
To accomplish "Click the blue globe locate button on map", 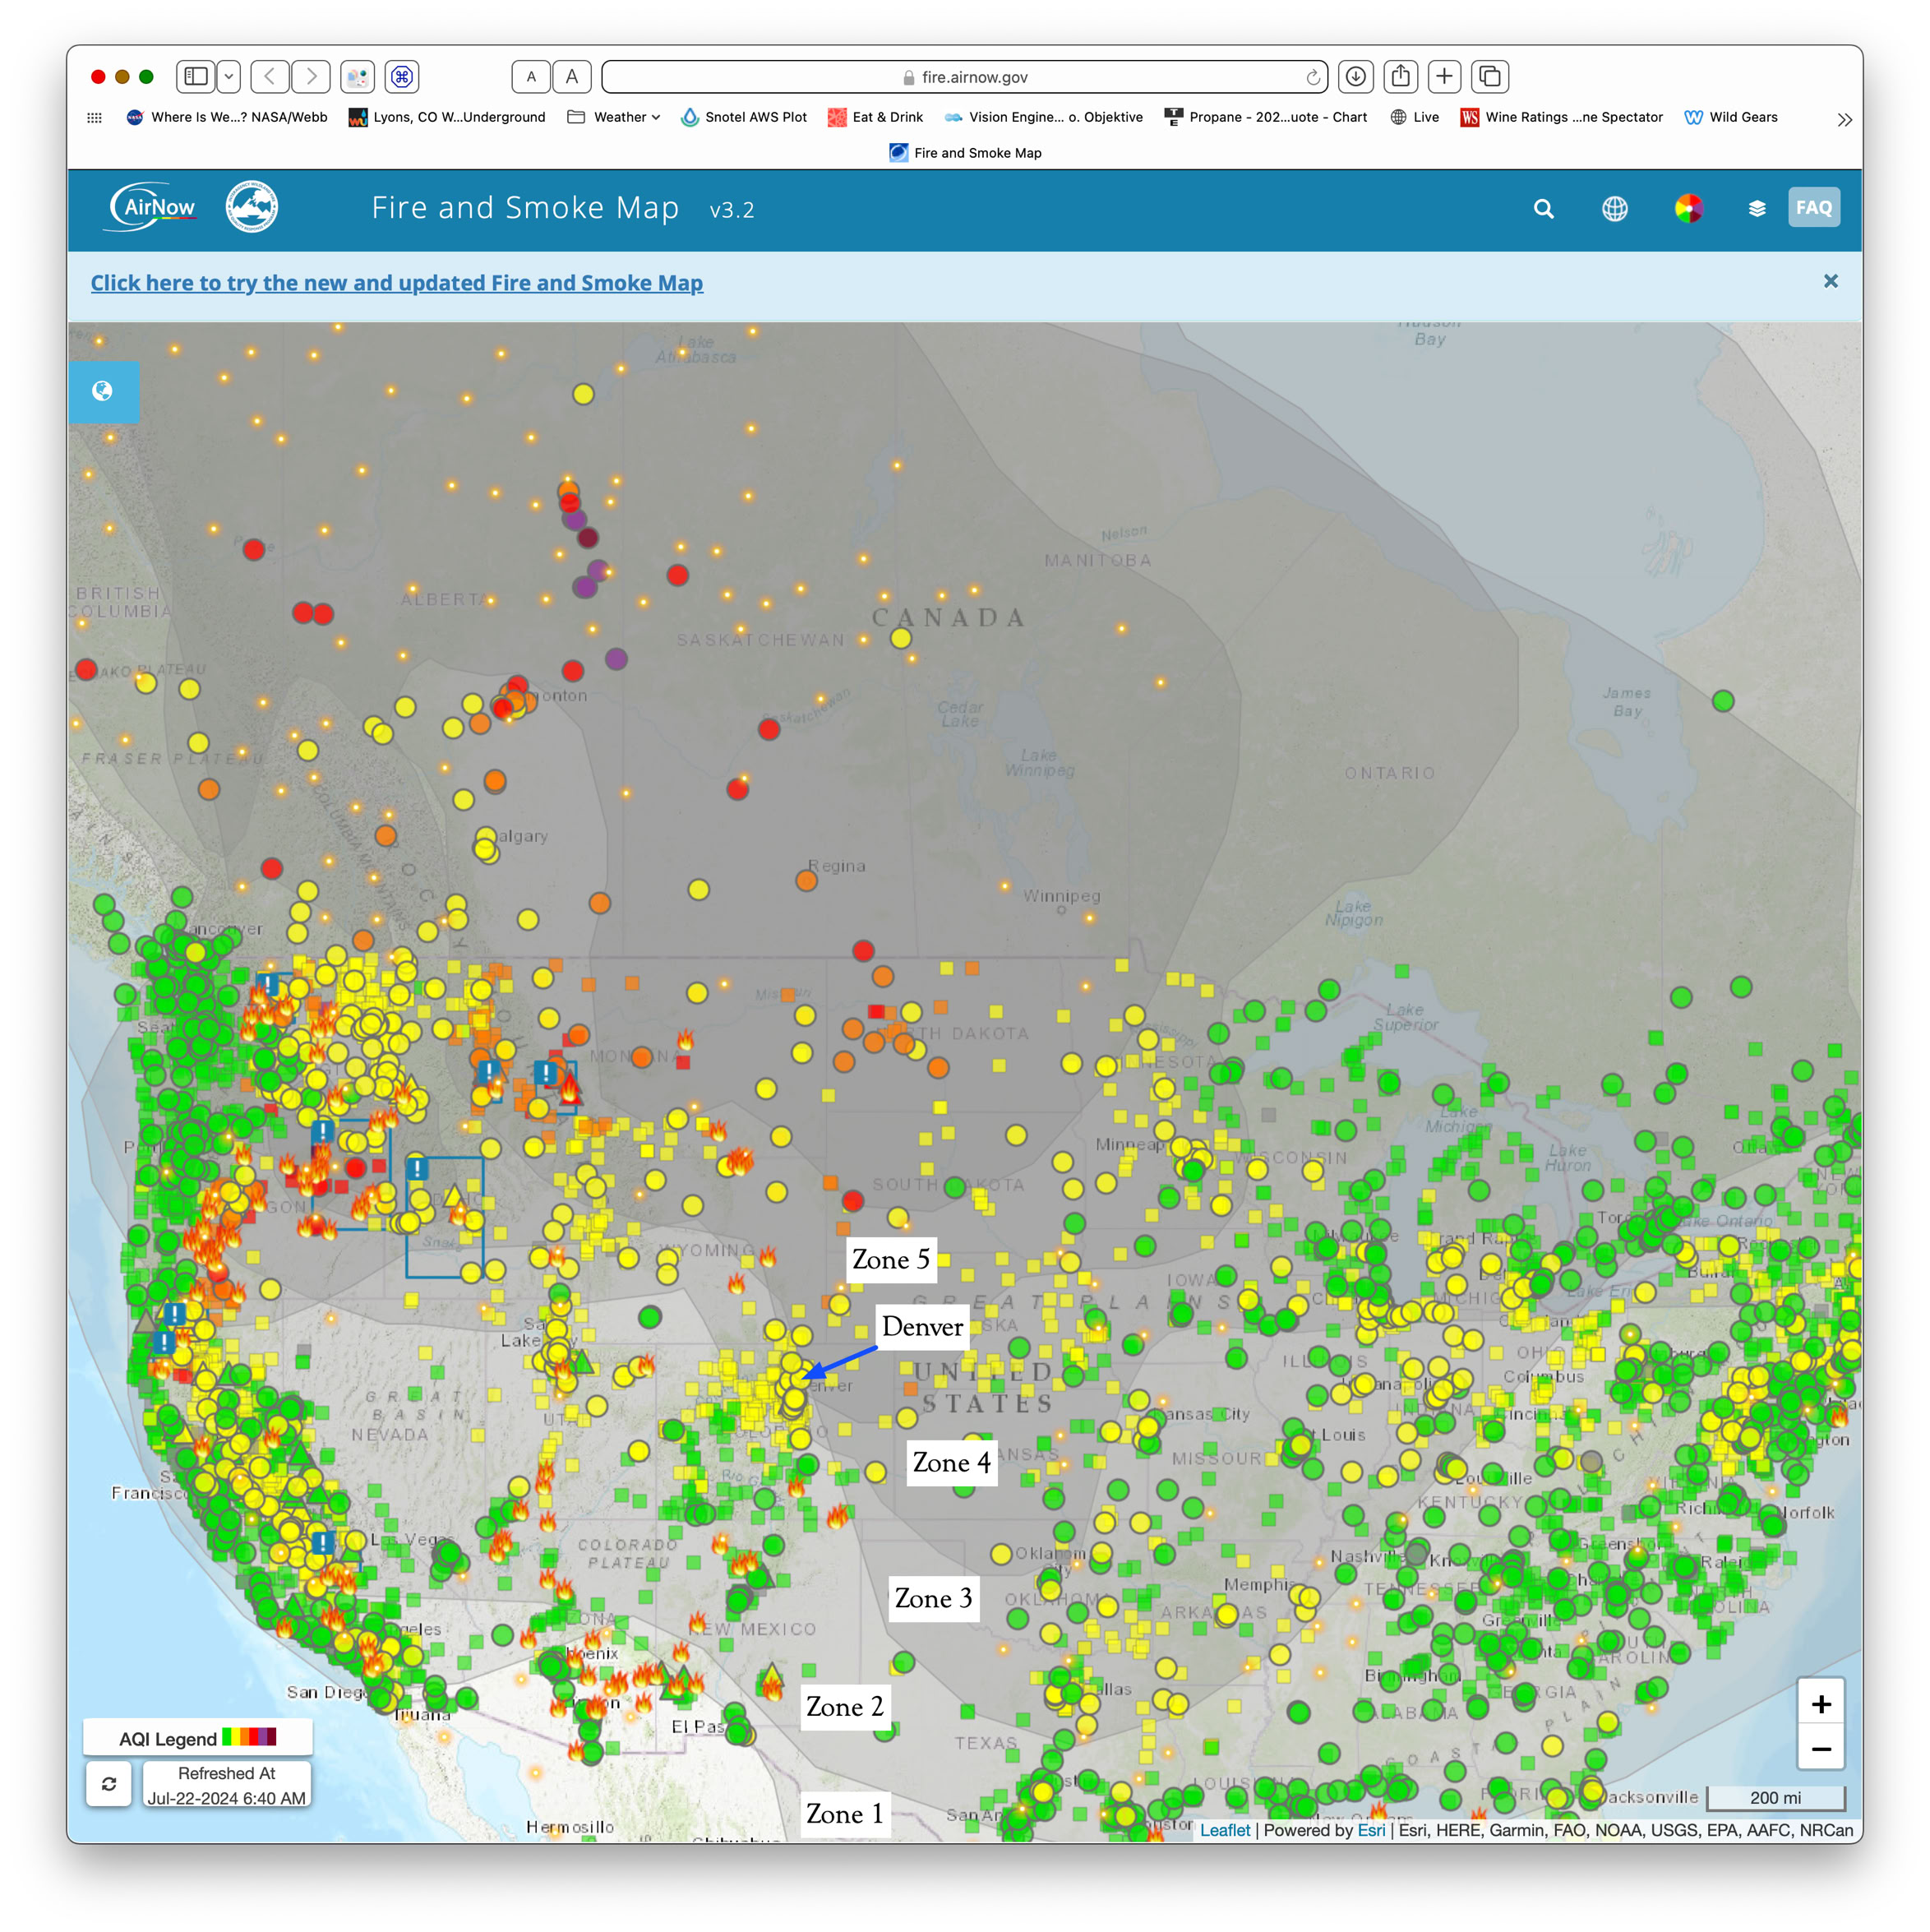I will coord(103,391).
